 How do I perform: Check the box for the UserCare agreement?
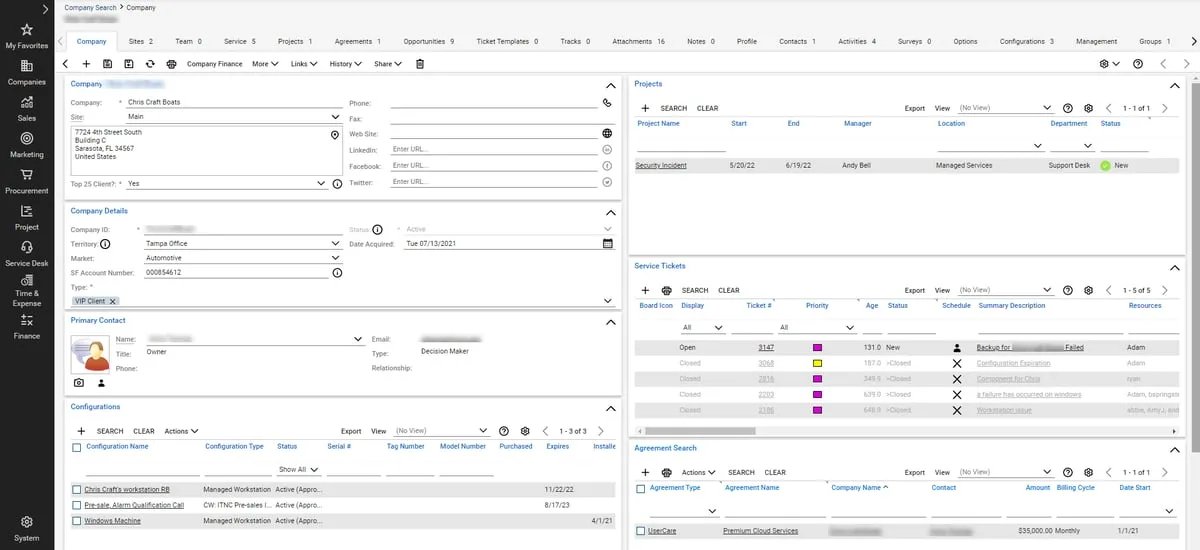point(641,531)
